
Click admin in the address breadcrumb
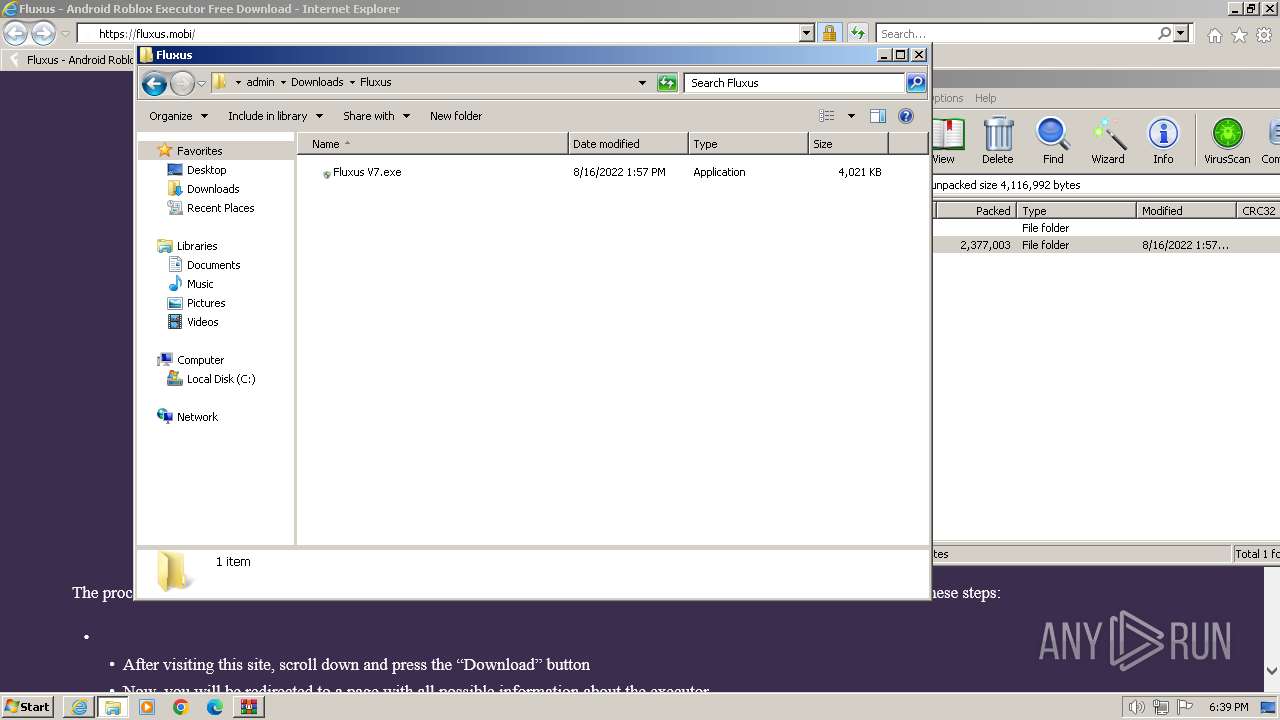point(260,82)
